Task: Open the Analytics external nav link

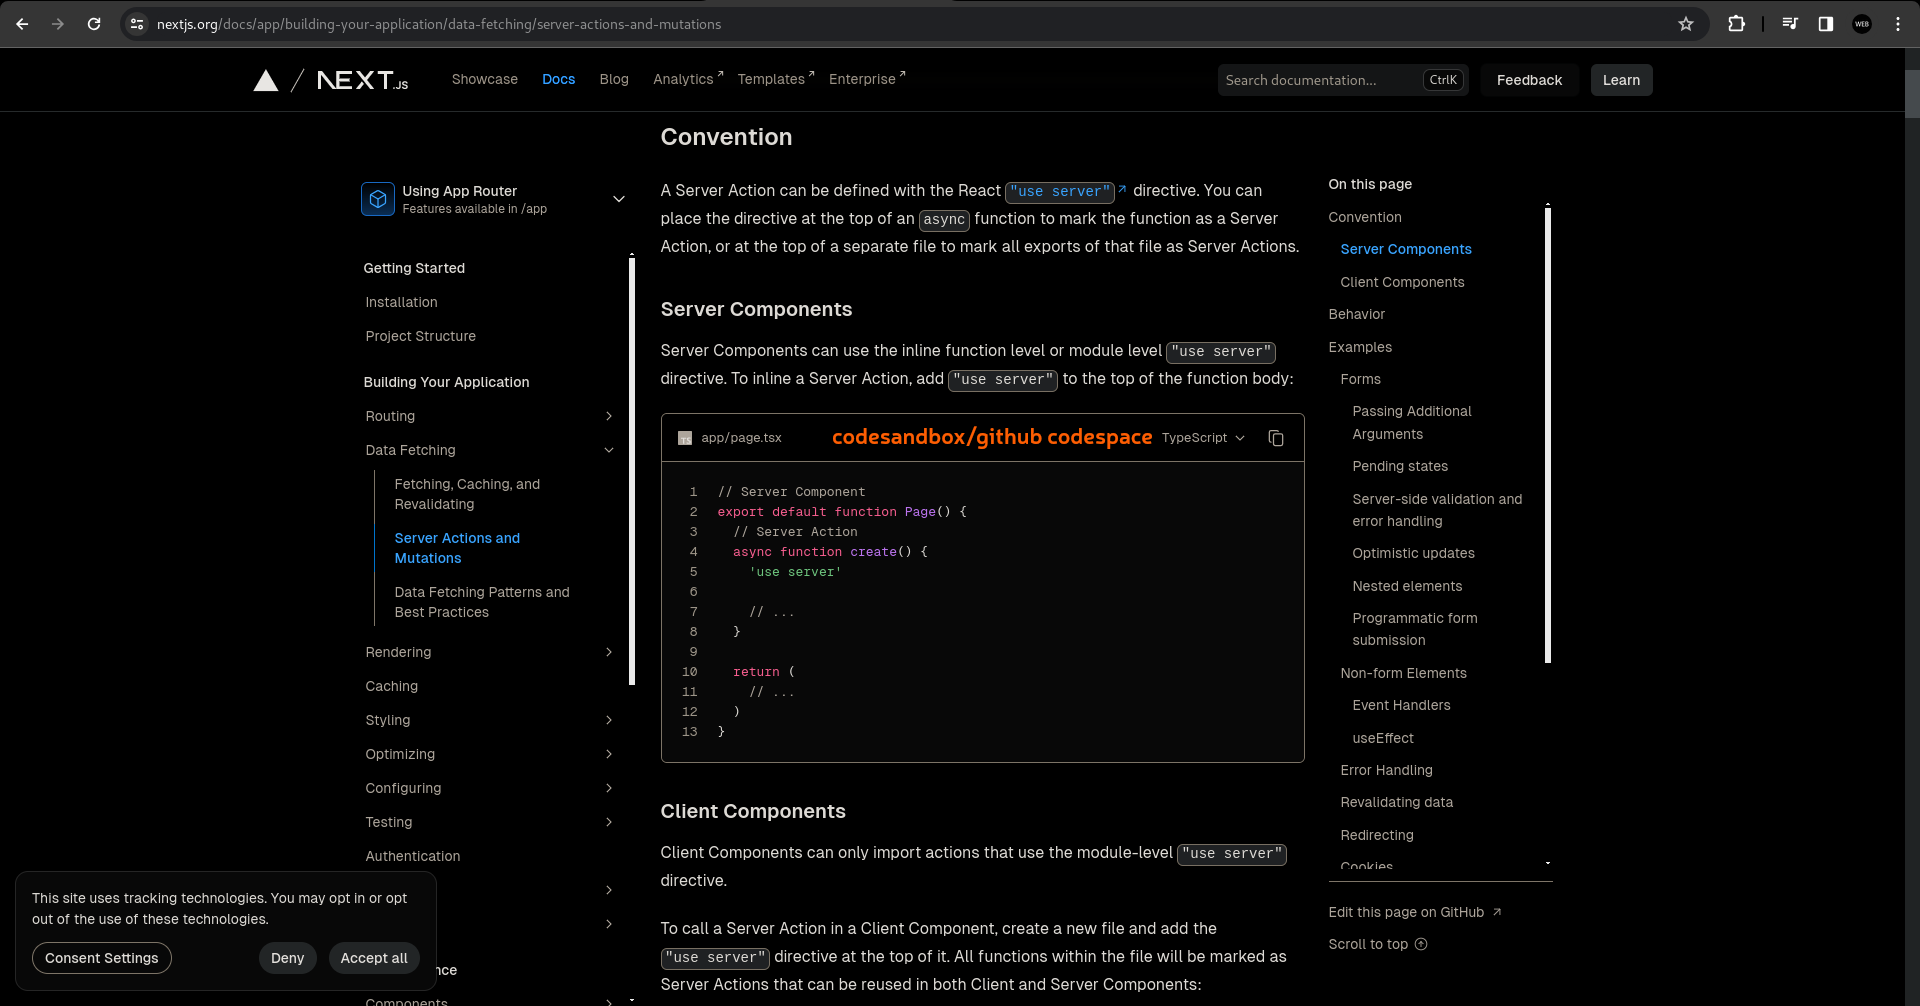Action: [688, 79]
